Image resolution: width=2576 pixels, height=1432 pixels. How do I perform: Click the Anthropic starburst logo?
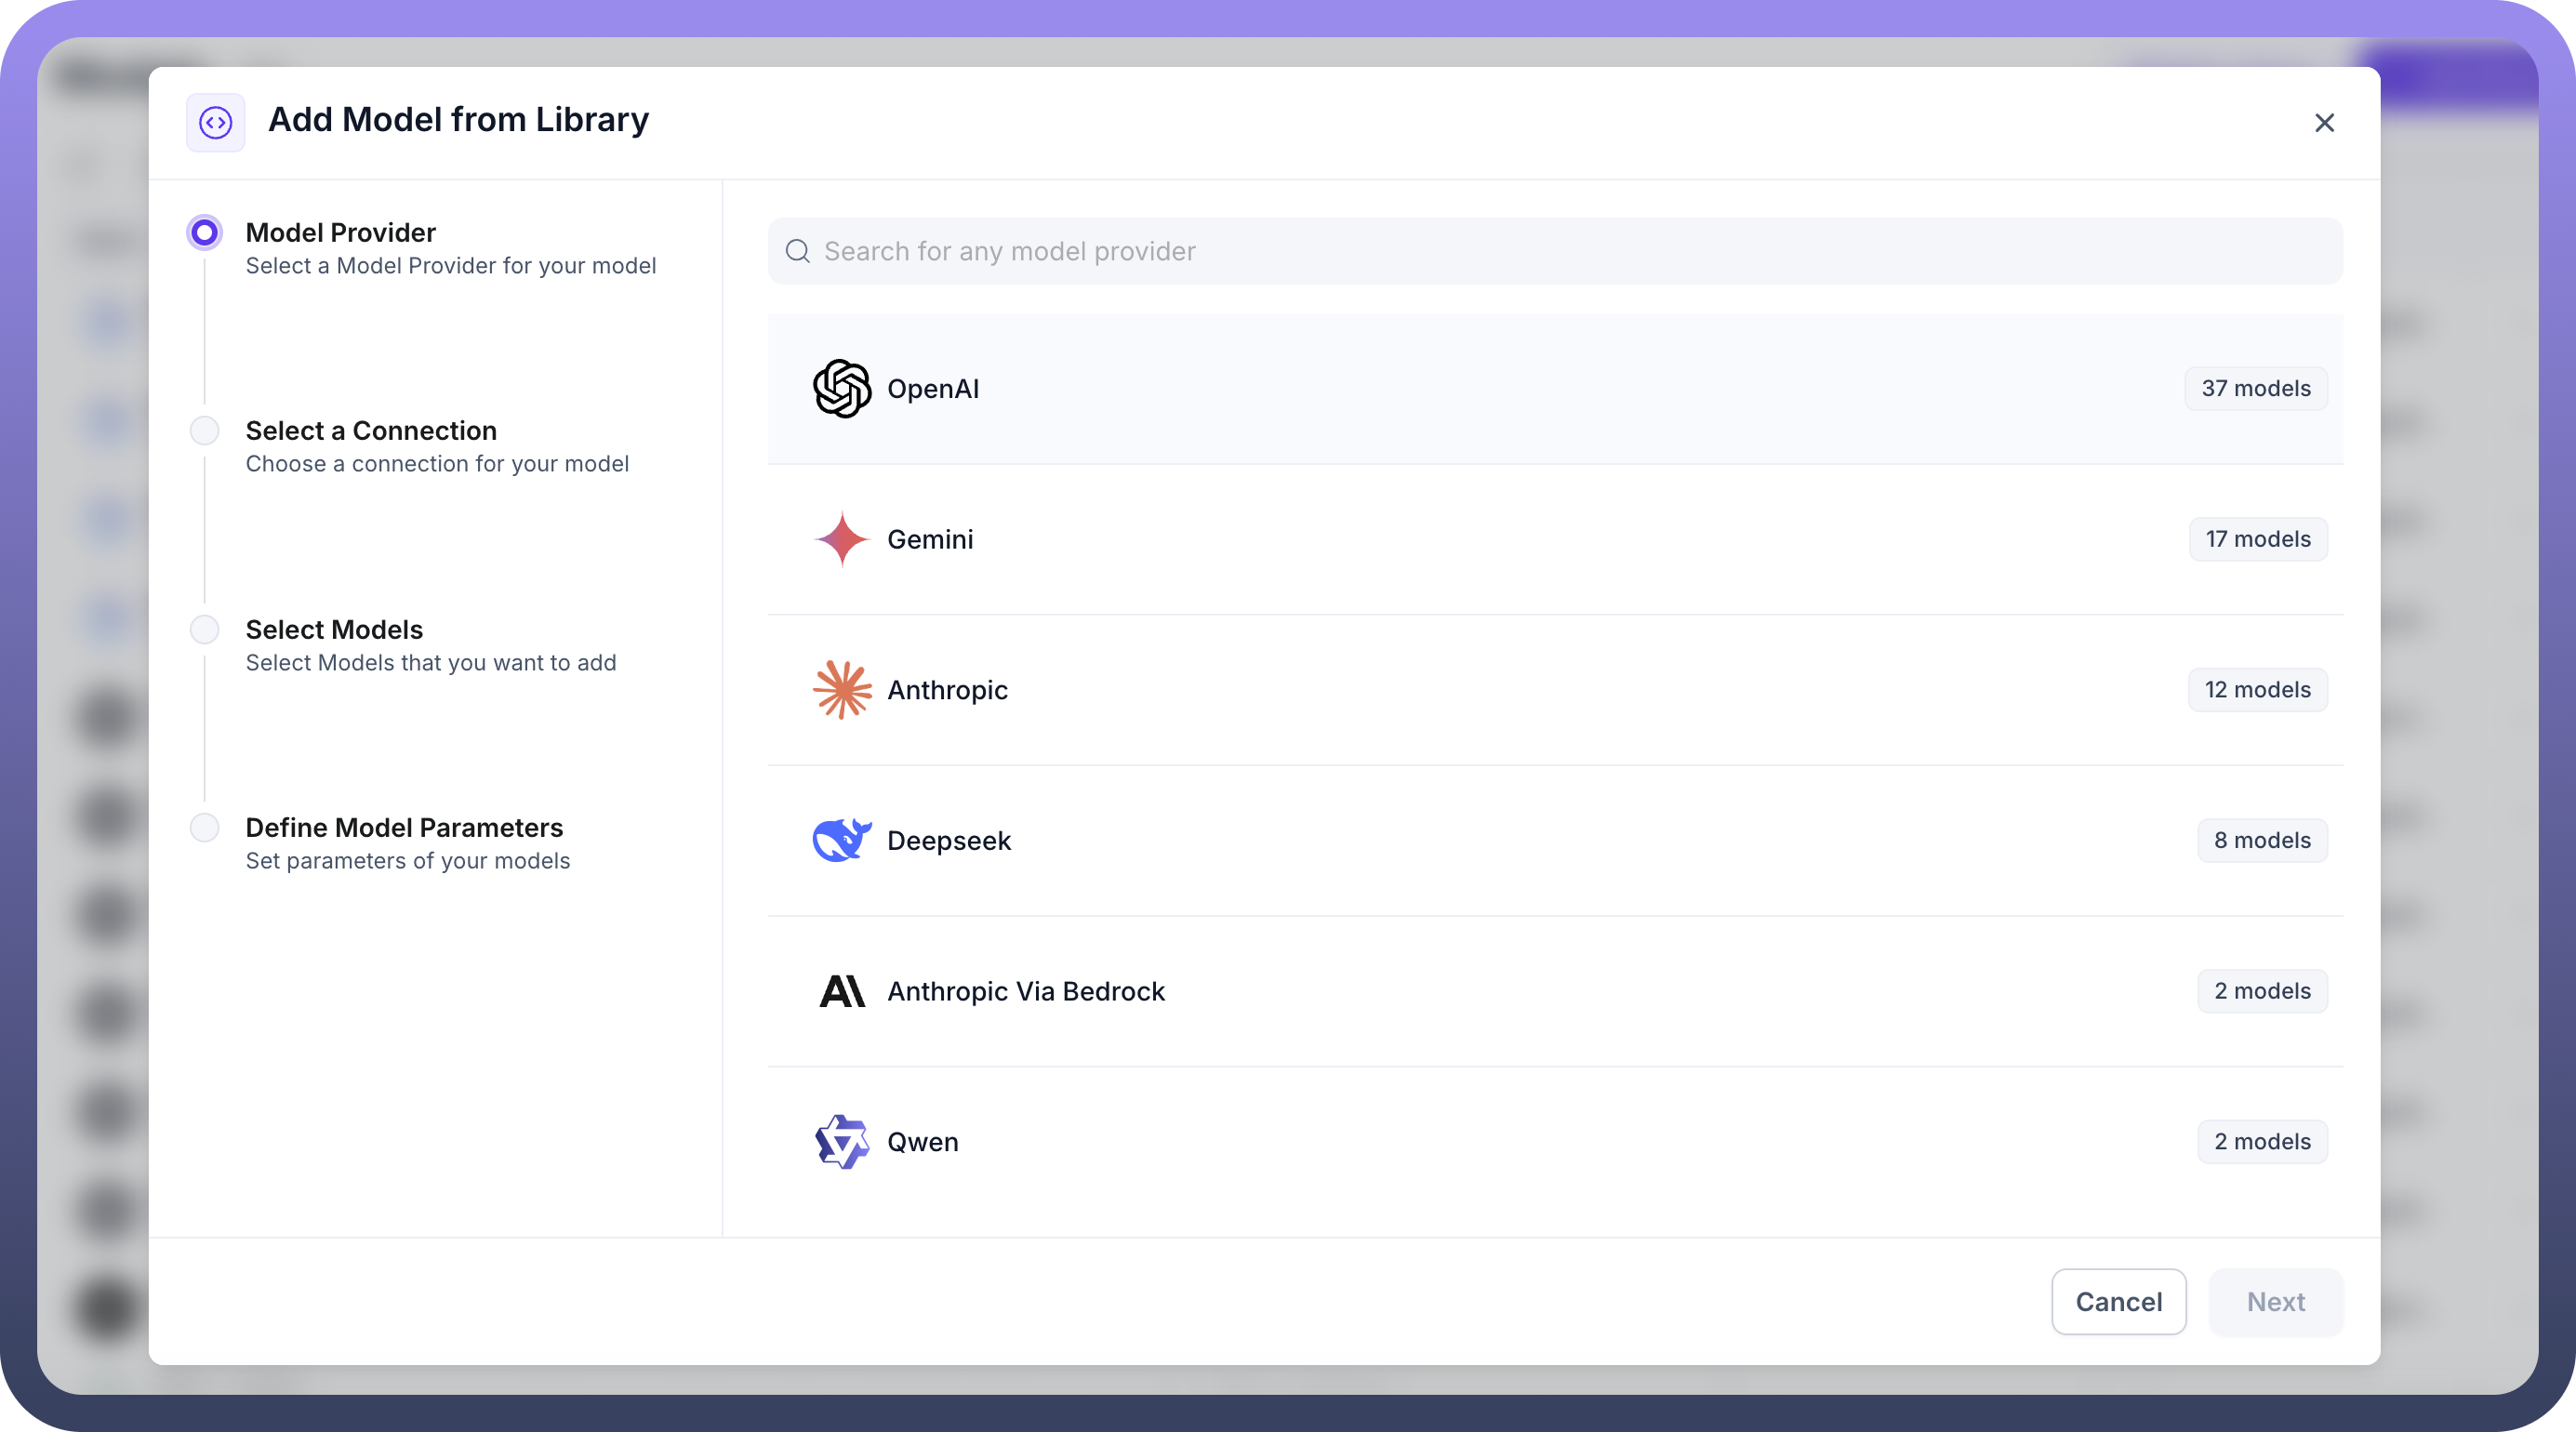coord(841,690)
